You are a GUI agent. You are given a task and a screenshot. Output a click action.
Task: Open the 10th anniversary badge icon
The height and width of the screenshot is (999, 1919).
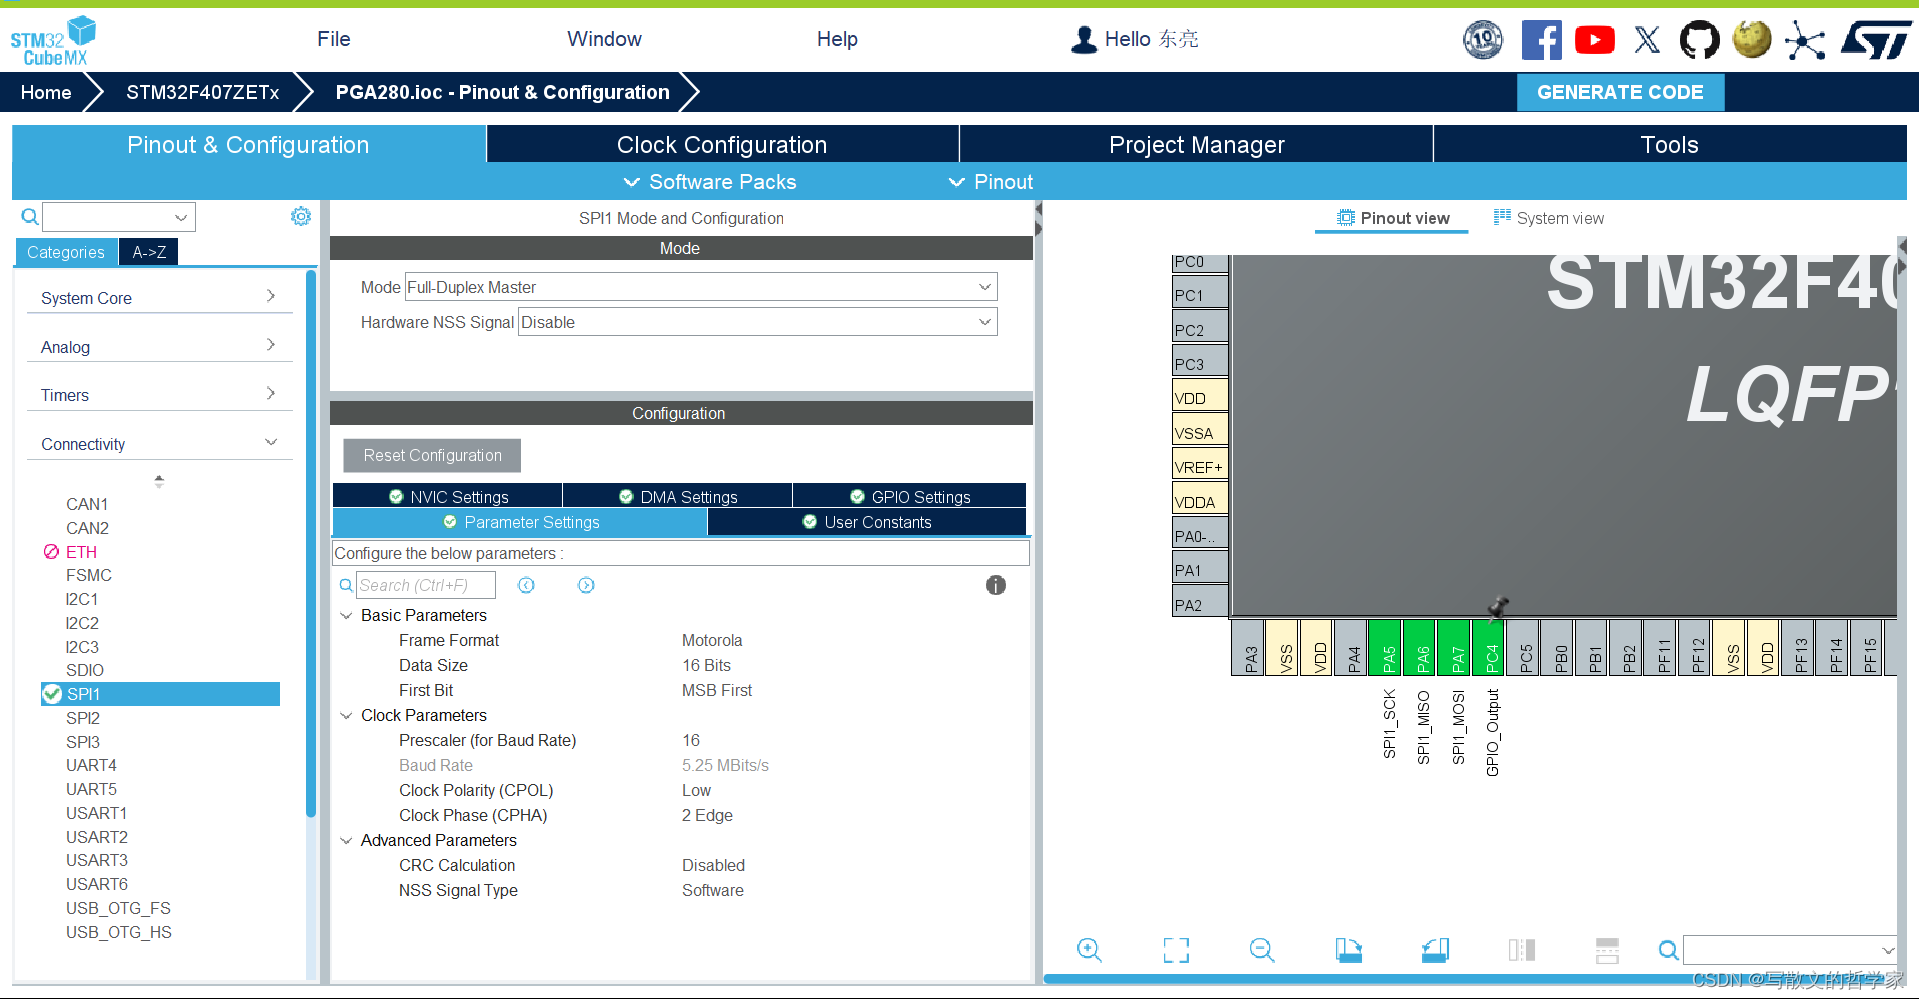pyautogui.click(x=1483, y=40)
